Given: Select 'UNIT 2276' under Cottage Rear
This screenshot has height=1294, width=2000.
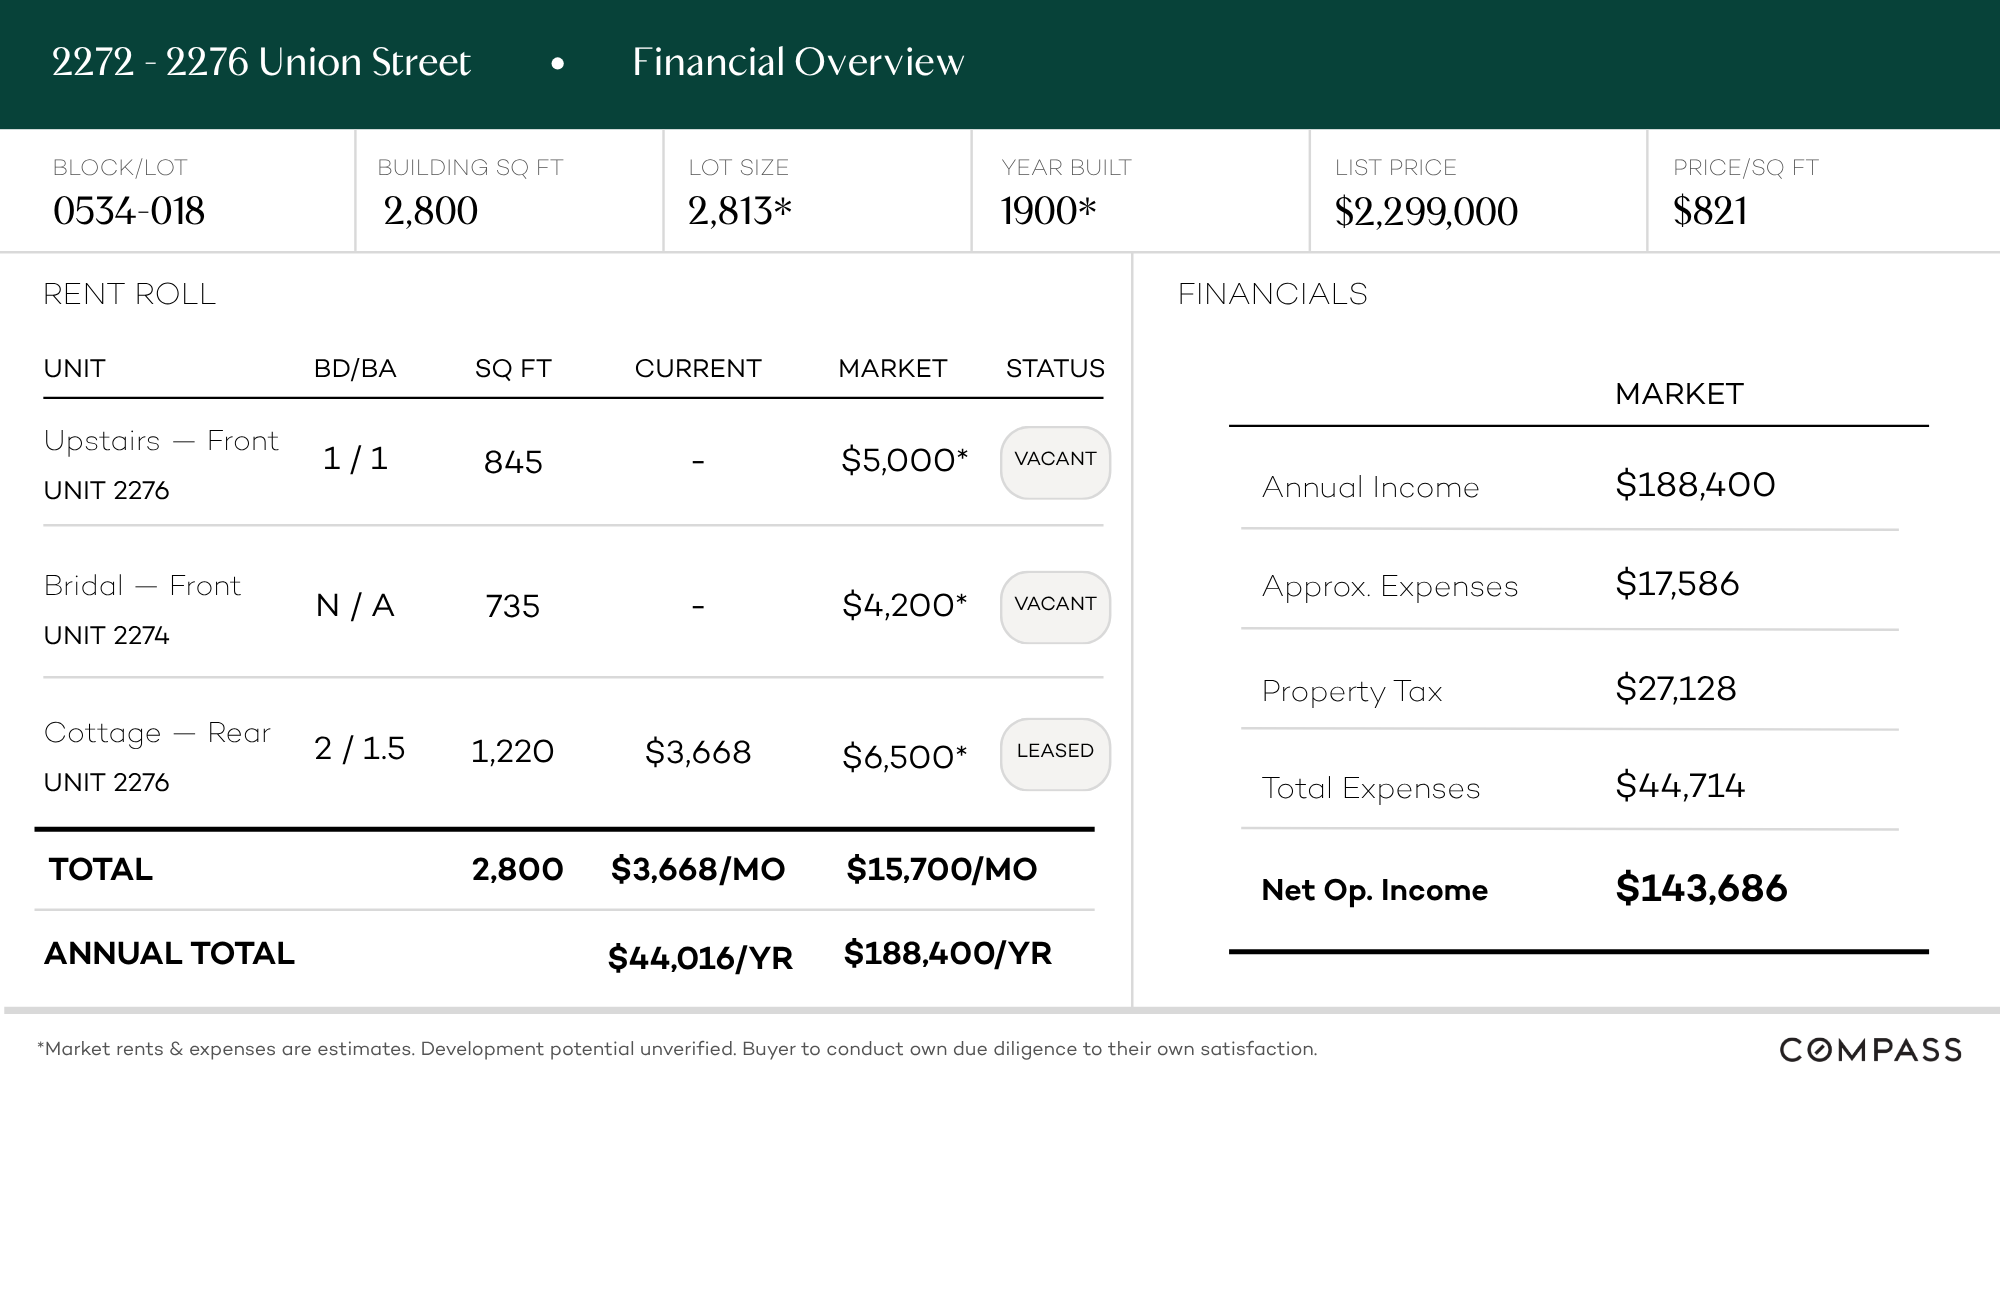Looking at the screenshot, I should tap(106, 783).
